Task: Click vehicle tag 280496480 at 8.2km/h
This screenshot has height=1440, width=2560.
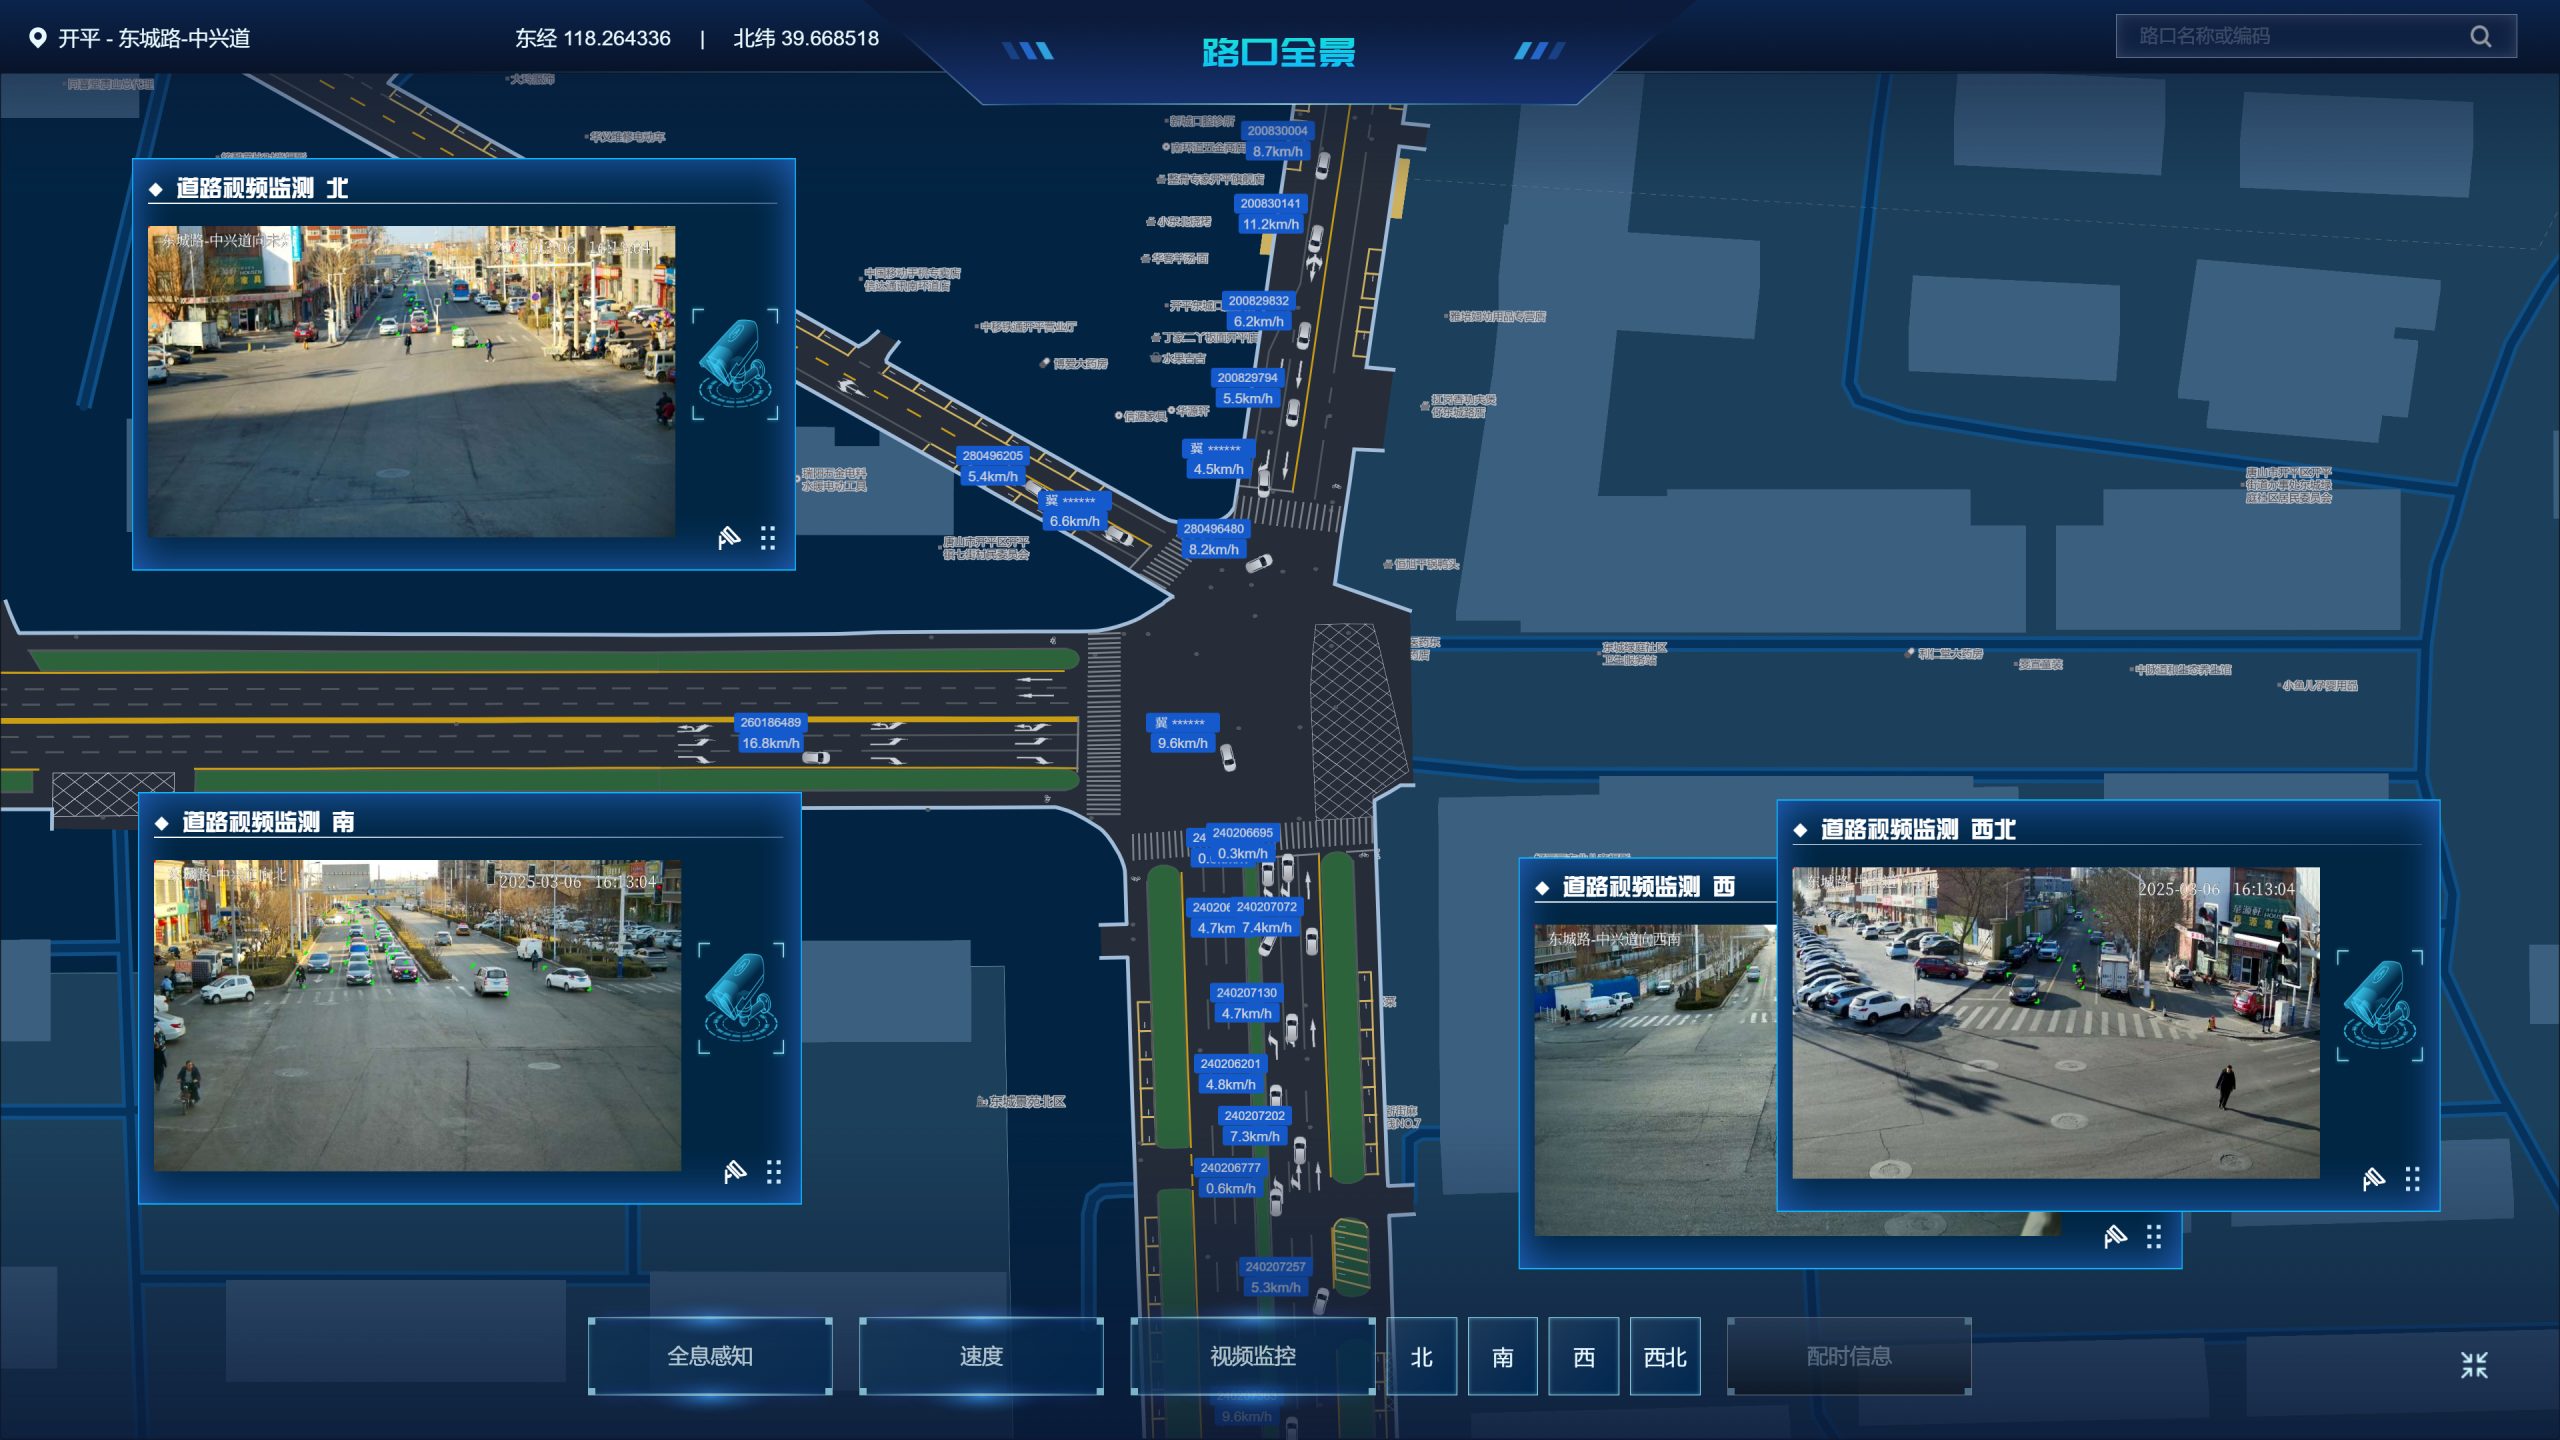Action: click(1213, 539)
